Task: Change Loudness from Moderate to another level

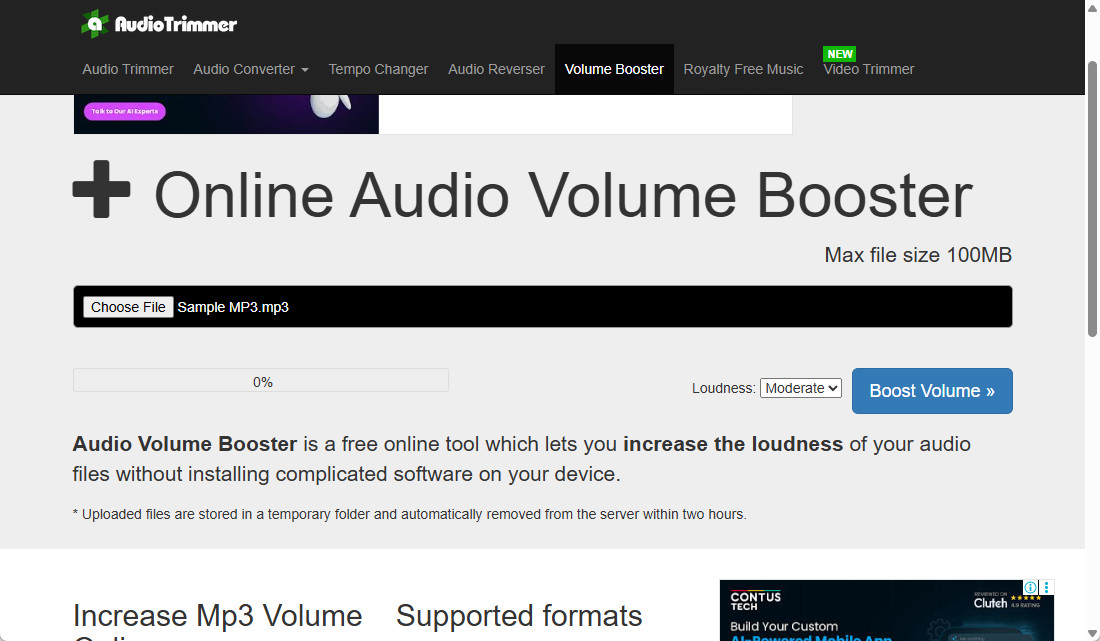Action: click(x=800, y=387)
